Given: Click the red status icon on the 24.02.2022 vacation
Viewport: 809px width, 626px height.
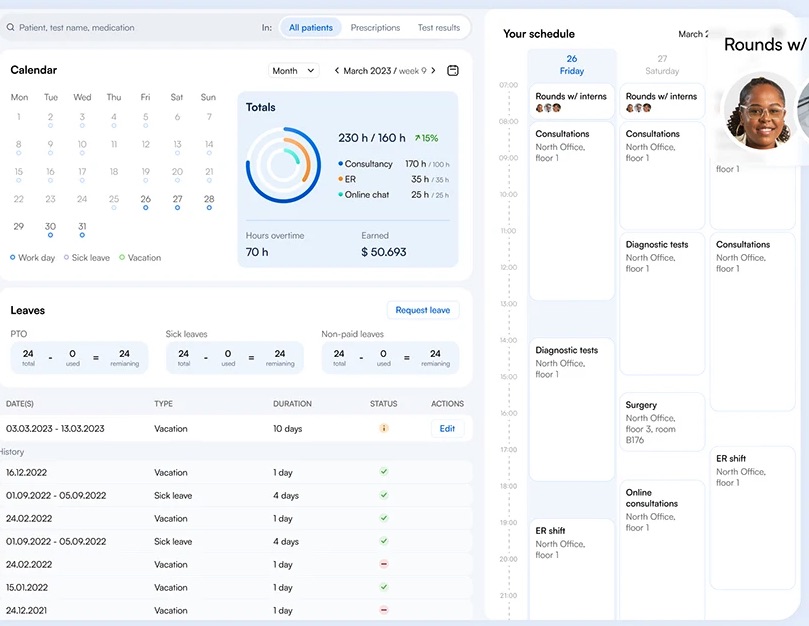Looking at the screenshot, I should [385, 565].
